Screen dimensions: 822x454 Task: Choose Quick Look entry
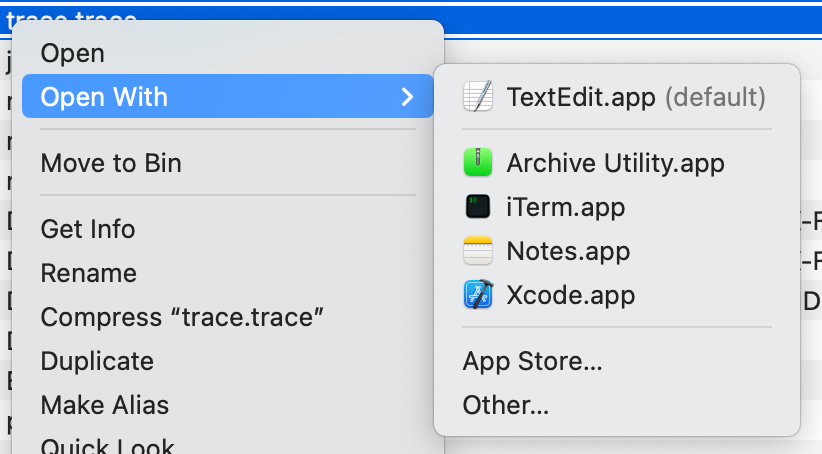pos(108,445)
